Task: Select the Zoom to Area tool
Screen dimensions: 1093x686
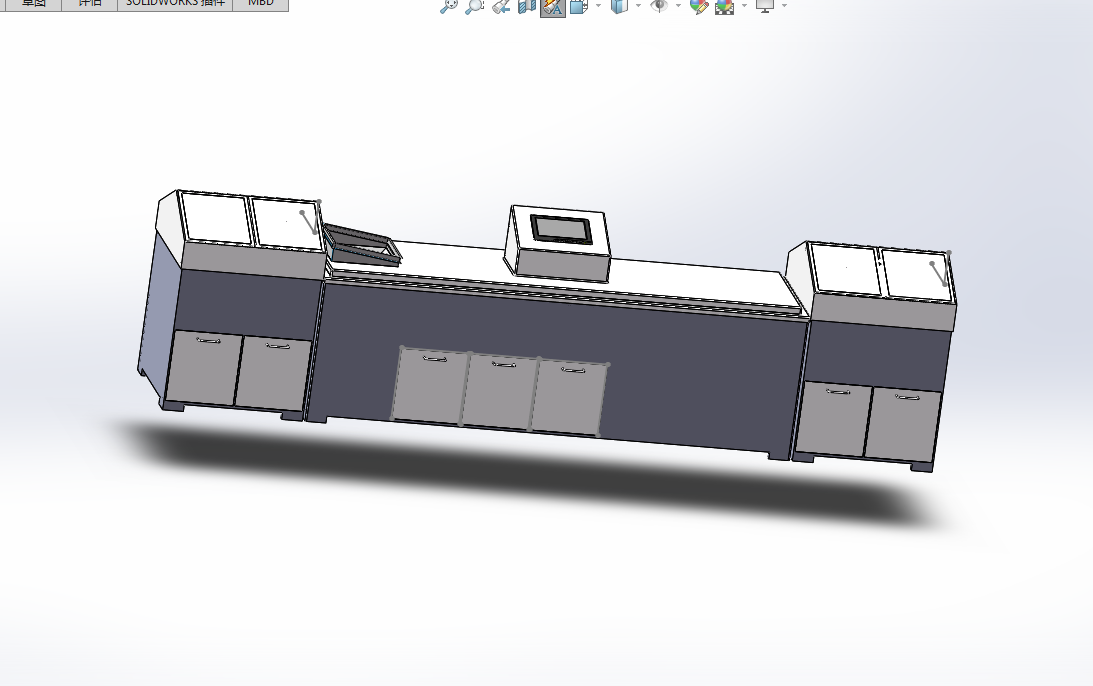Action: [x=475, y=6]
